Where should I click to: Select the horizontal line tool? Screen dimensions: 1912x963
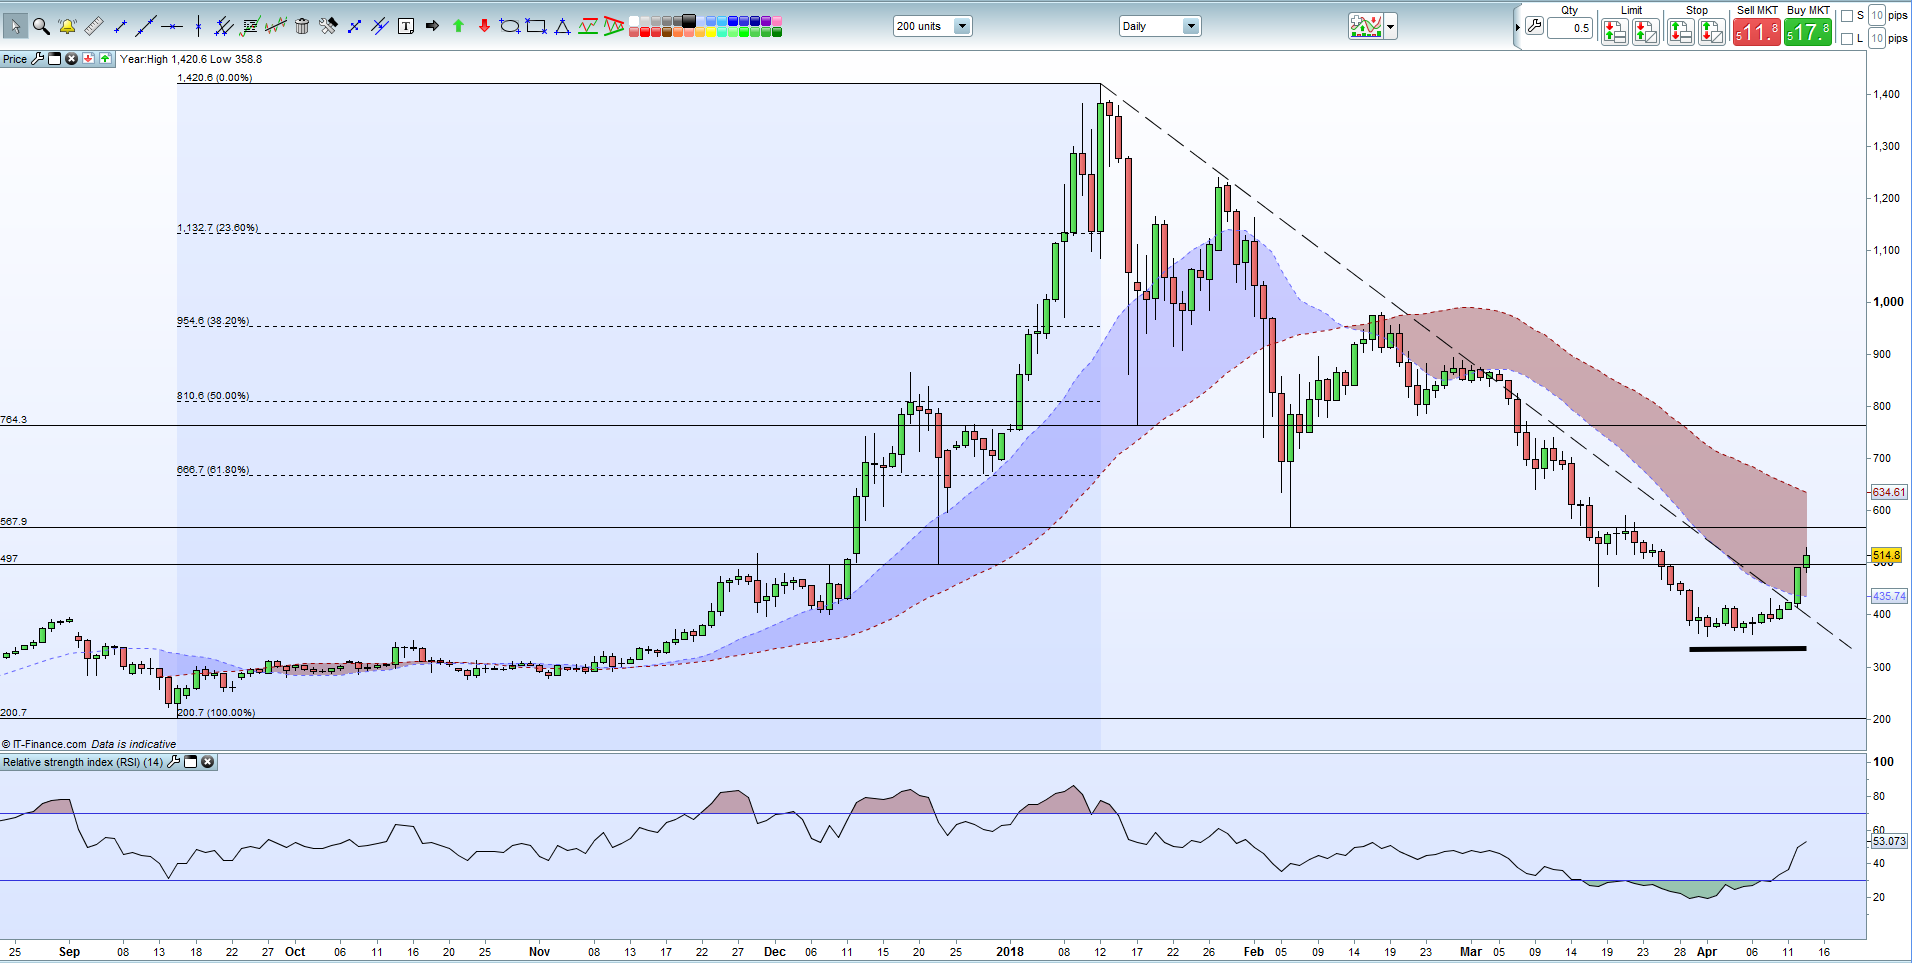click(172, 27)
